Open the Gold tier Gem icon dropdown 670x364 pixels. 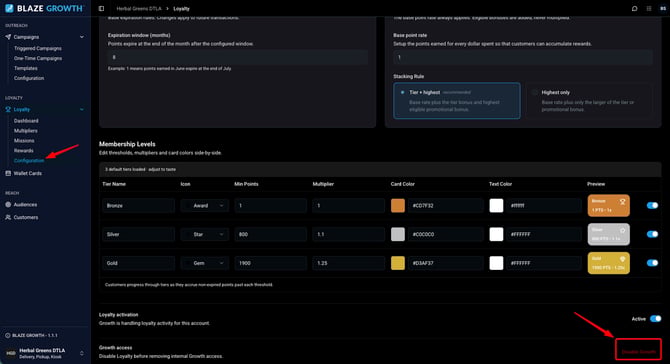[x=205, y=263]
